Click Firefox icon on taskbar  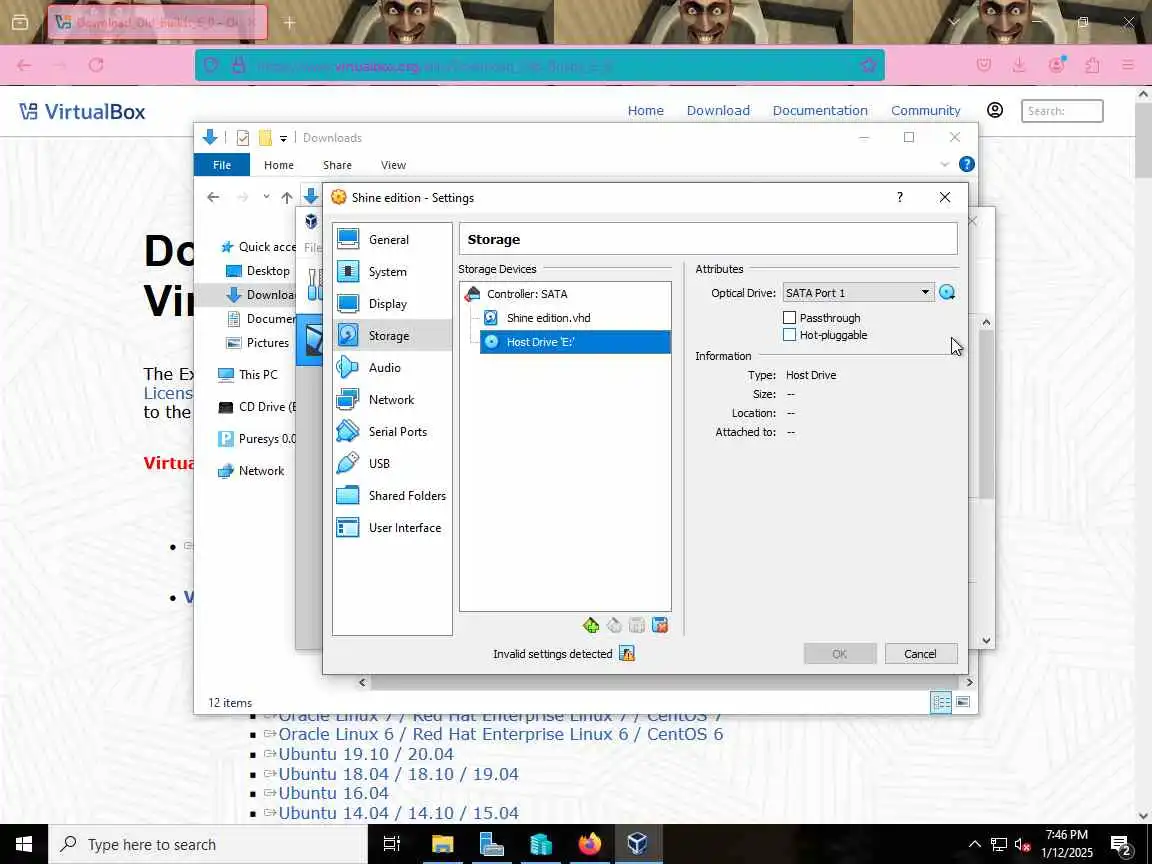[589, 844]
